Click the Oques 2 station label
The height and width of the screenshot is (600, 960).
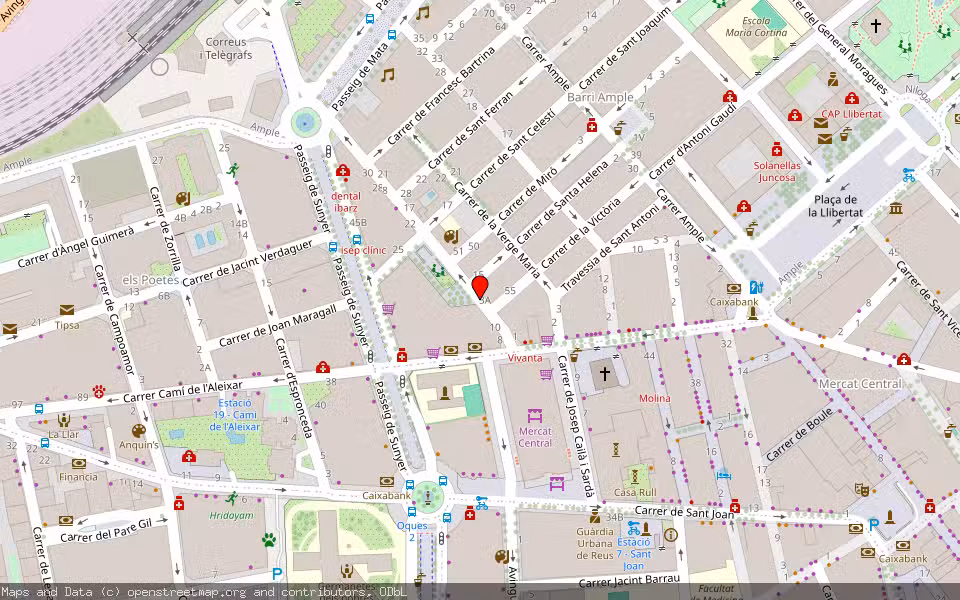[412, 531]
